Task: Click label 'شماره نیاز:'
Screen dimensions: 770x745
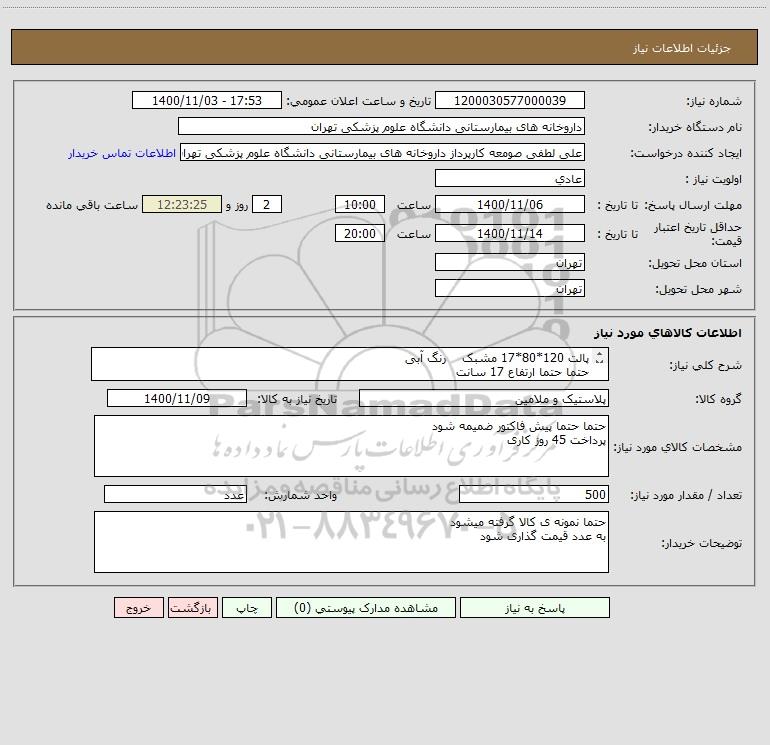Action: tap(714, 101)
